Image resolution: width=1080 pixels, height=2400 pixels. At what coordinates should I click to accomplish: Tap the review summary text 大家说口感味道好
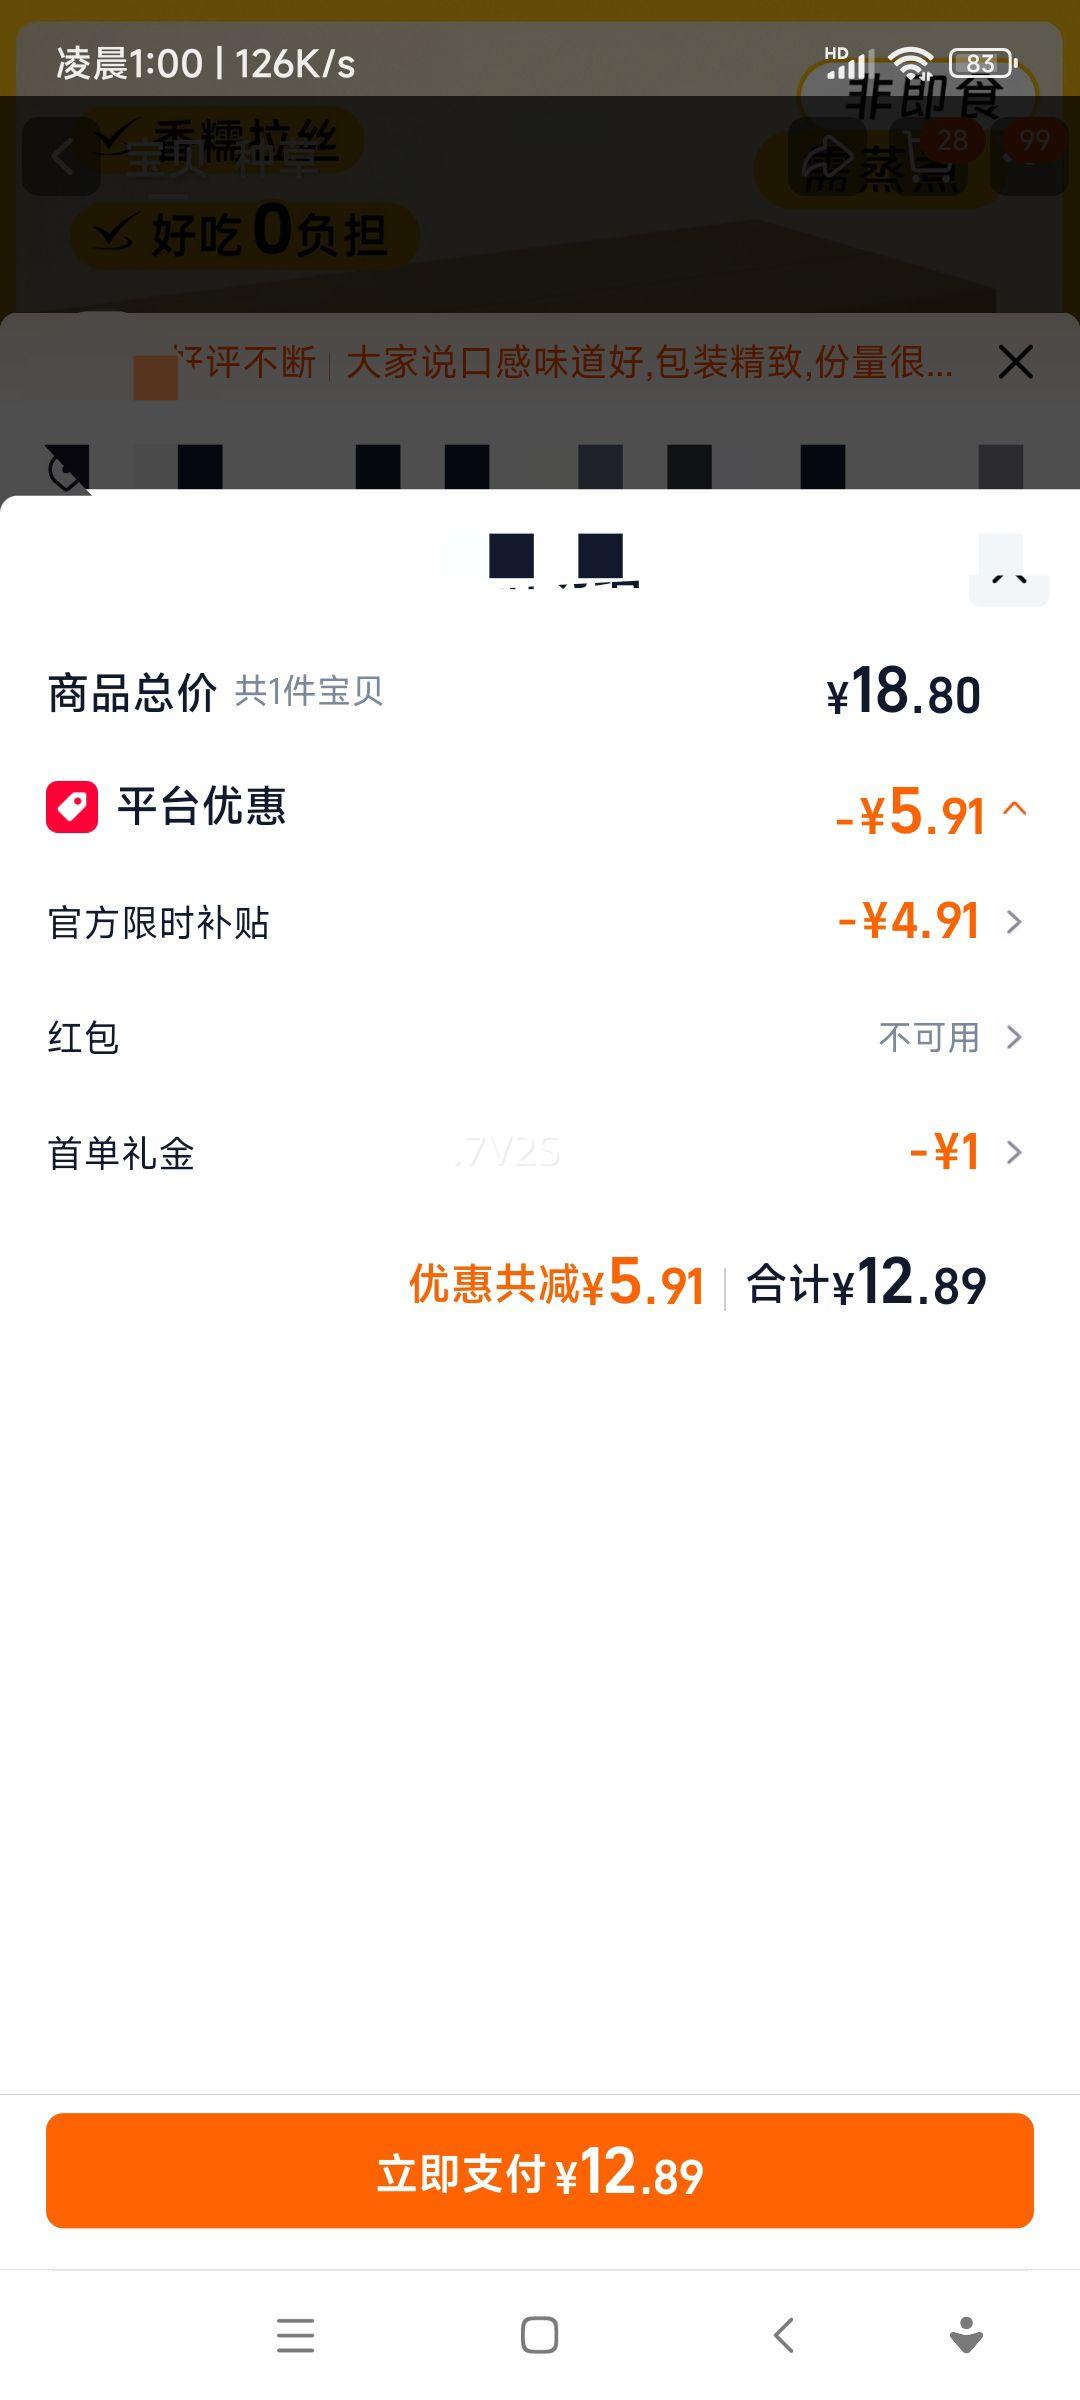[648, 363]
